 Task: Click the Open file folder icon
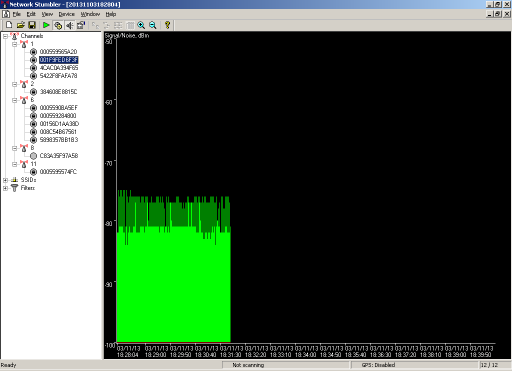21,25
